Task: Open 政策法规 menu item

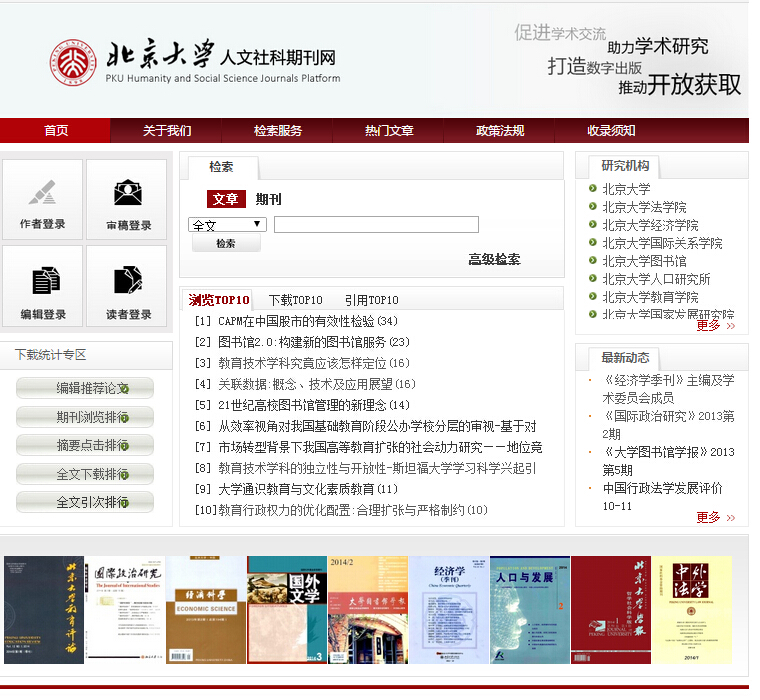Action: [x=500, y=130]
